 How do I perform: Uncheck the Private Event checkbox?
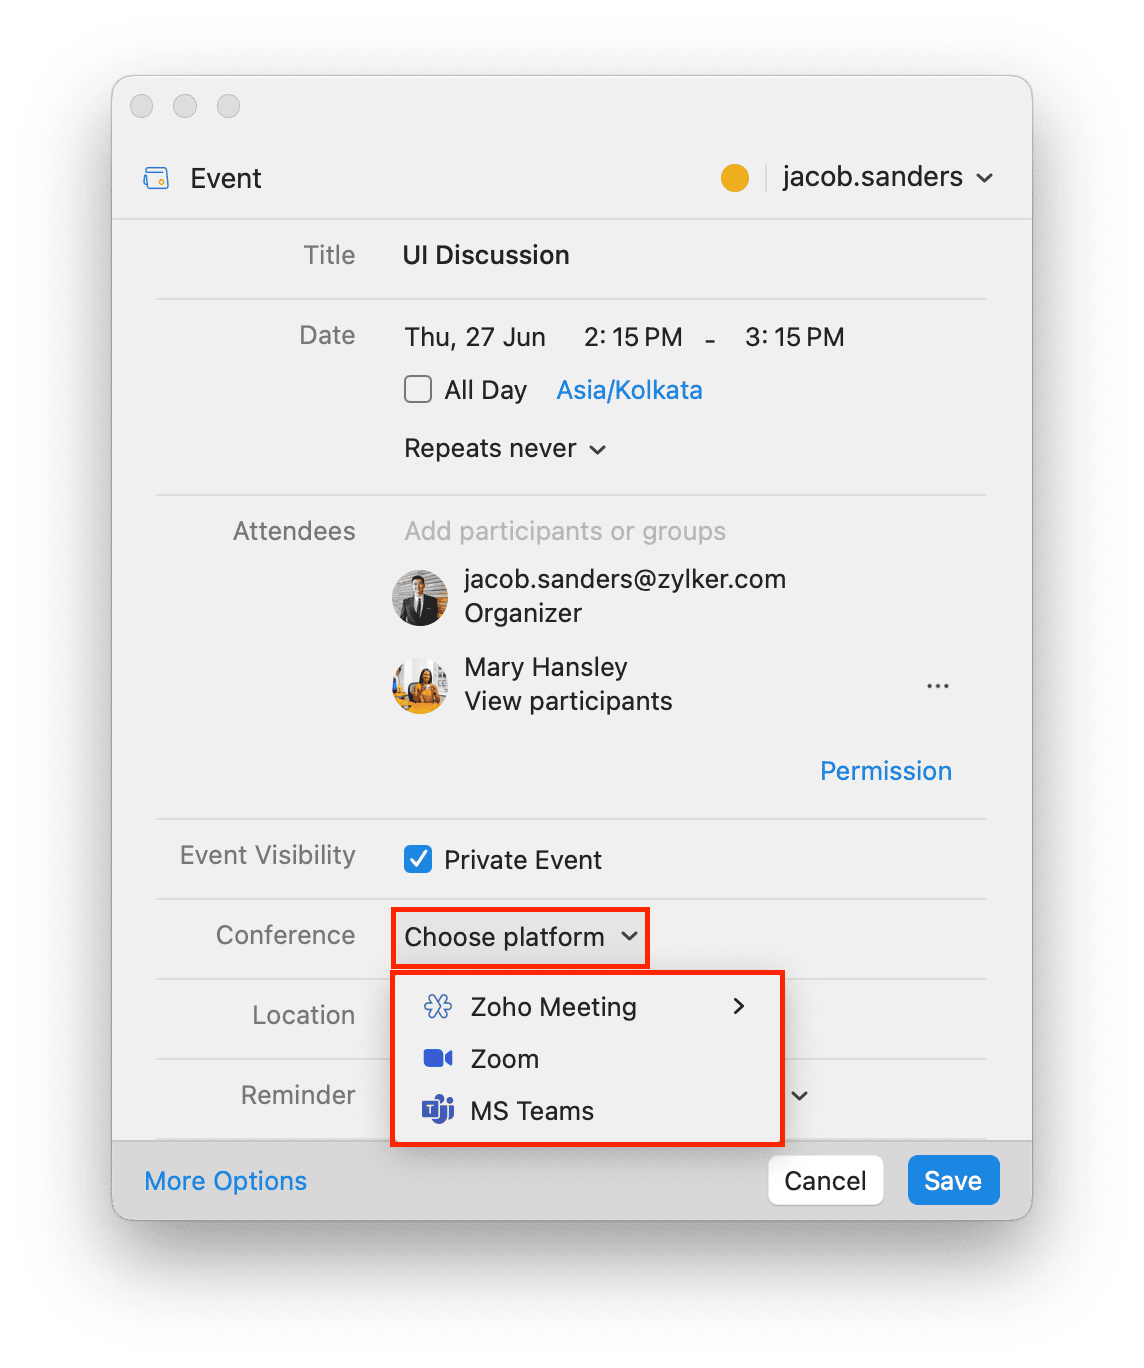[418, 859]
